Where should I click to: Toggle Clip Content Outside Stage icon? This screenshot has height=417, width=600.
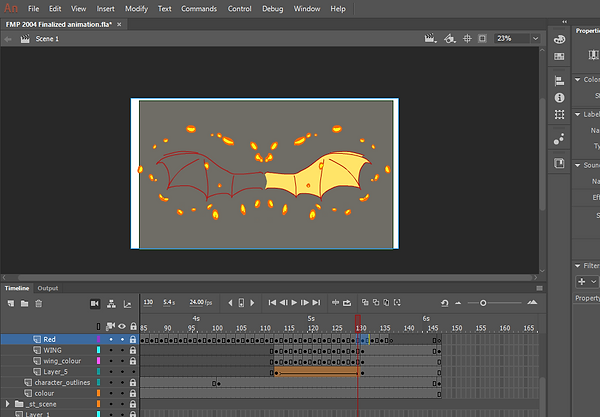[482, 38]
